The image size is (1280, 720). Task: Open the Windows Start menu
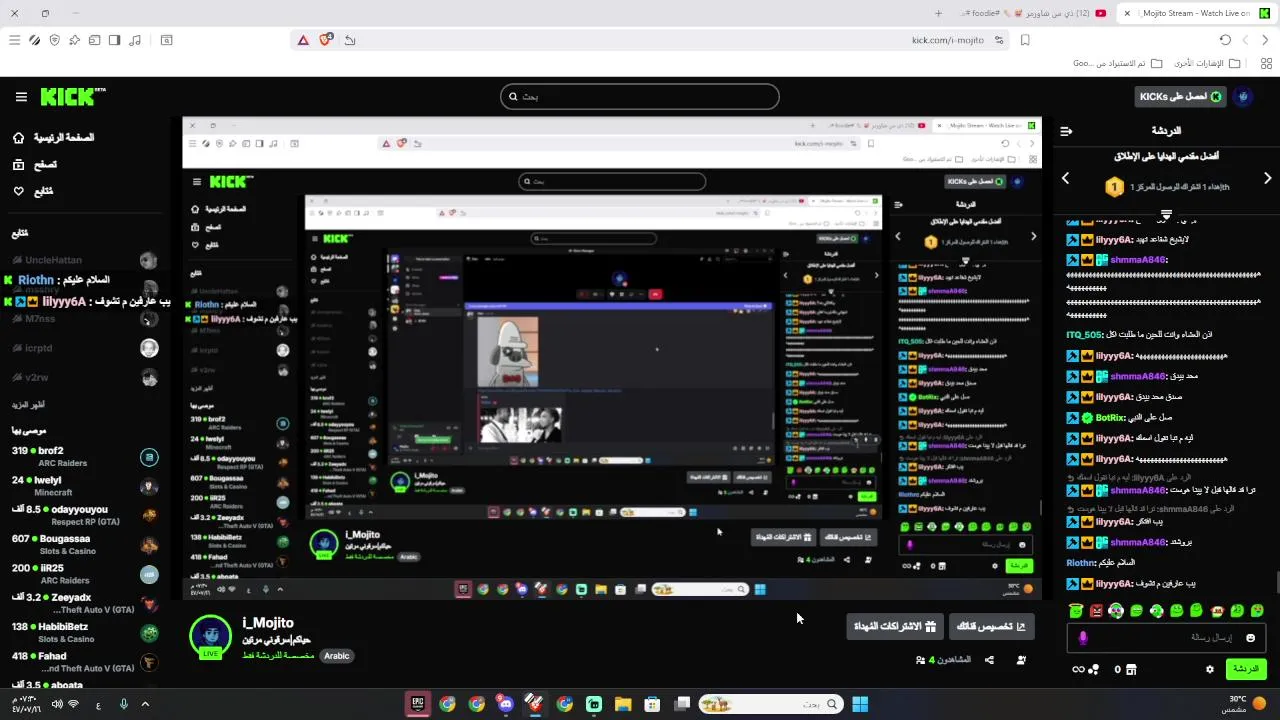click(860, 704)
